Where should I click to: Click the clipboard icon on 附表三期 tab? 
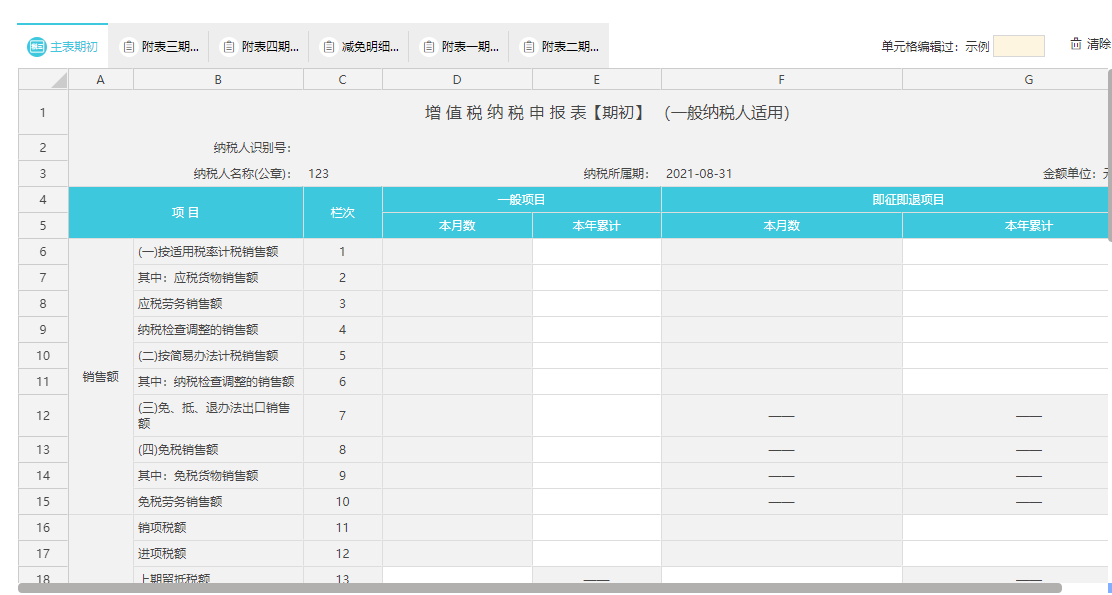click(128, 47)
